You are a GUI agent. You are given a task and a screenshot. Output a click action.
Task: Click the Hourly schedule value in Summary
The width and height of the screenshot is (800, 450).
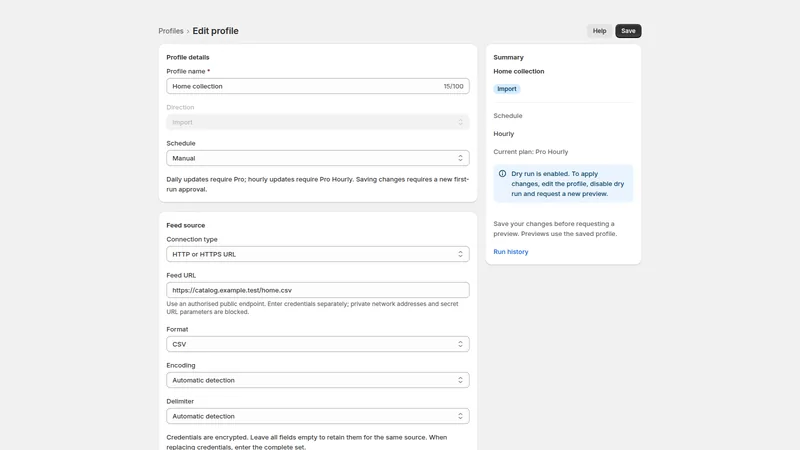point(504,134)
